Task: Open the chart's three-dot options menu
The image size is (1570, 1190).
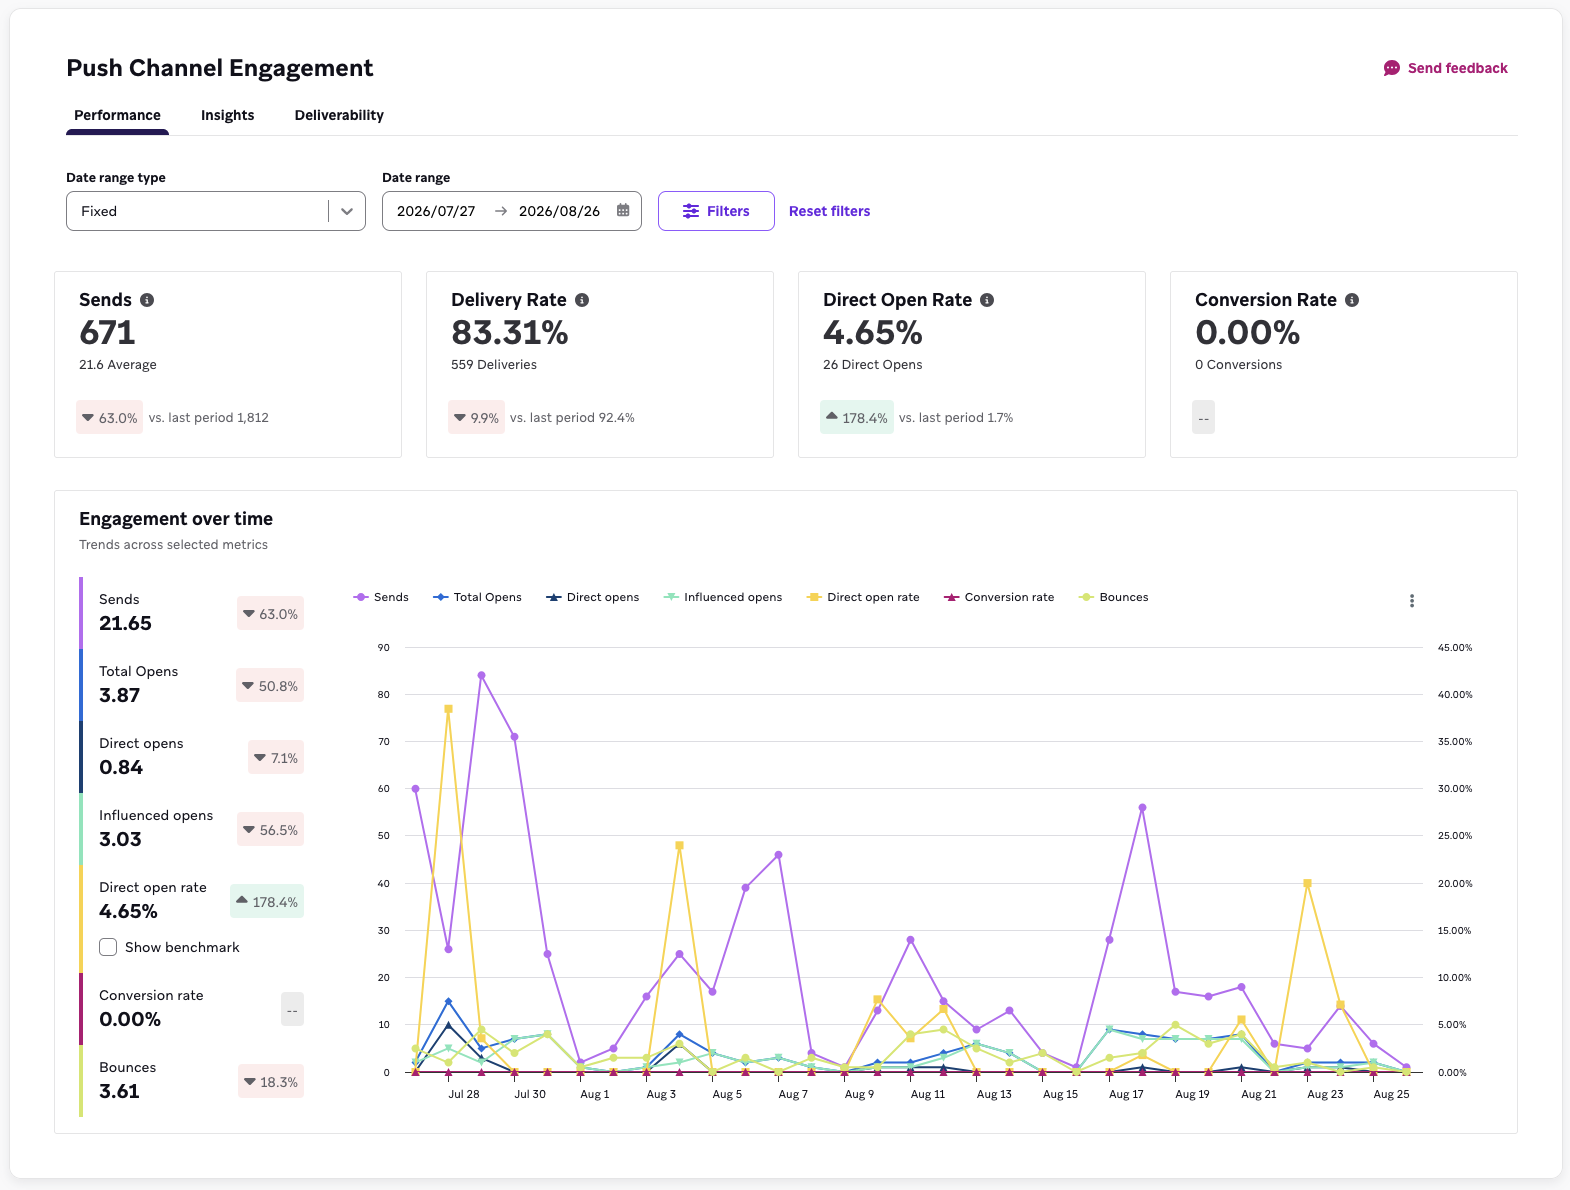Action: coord(1412,601)
